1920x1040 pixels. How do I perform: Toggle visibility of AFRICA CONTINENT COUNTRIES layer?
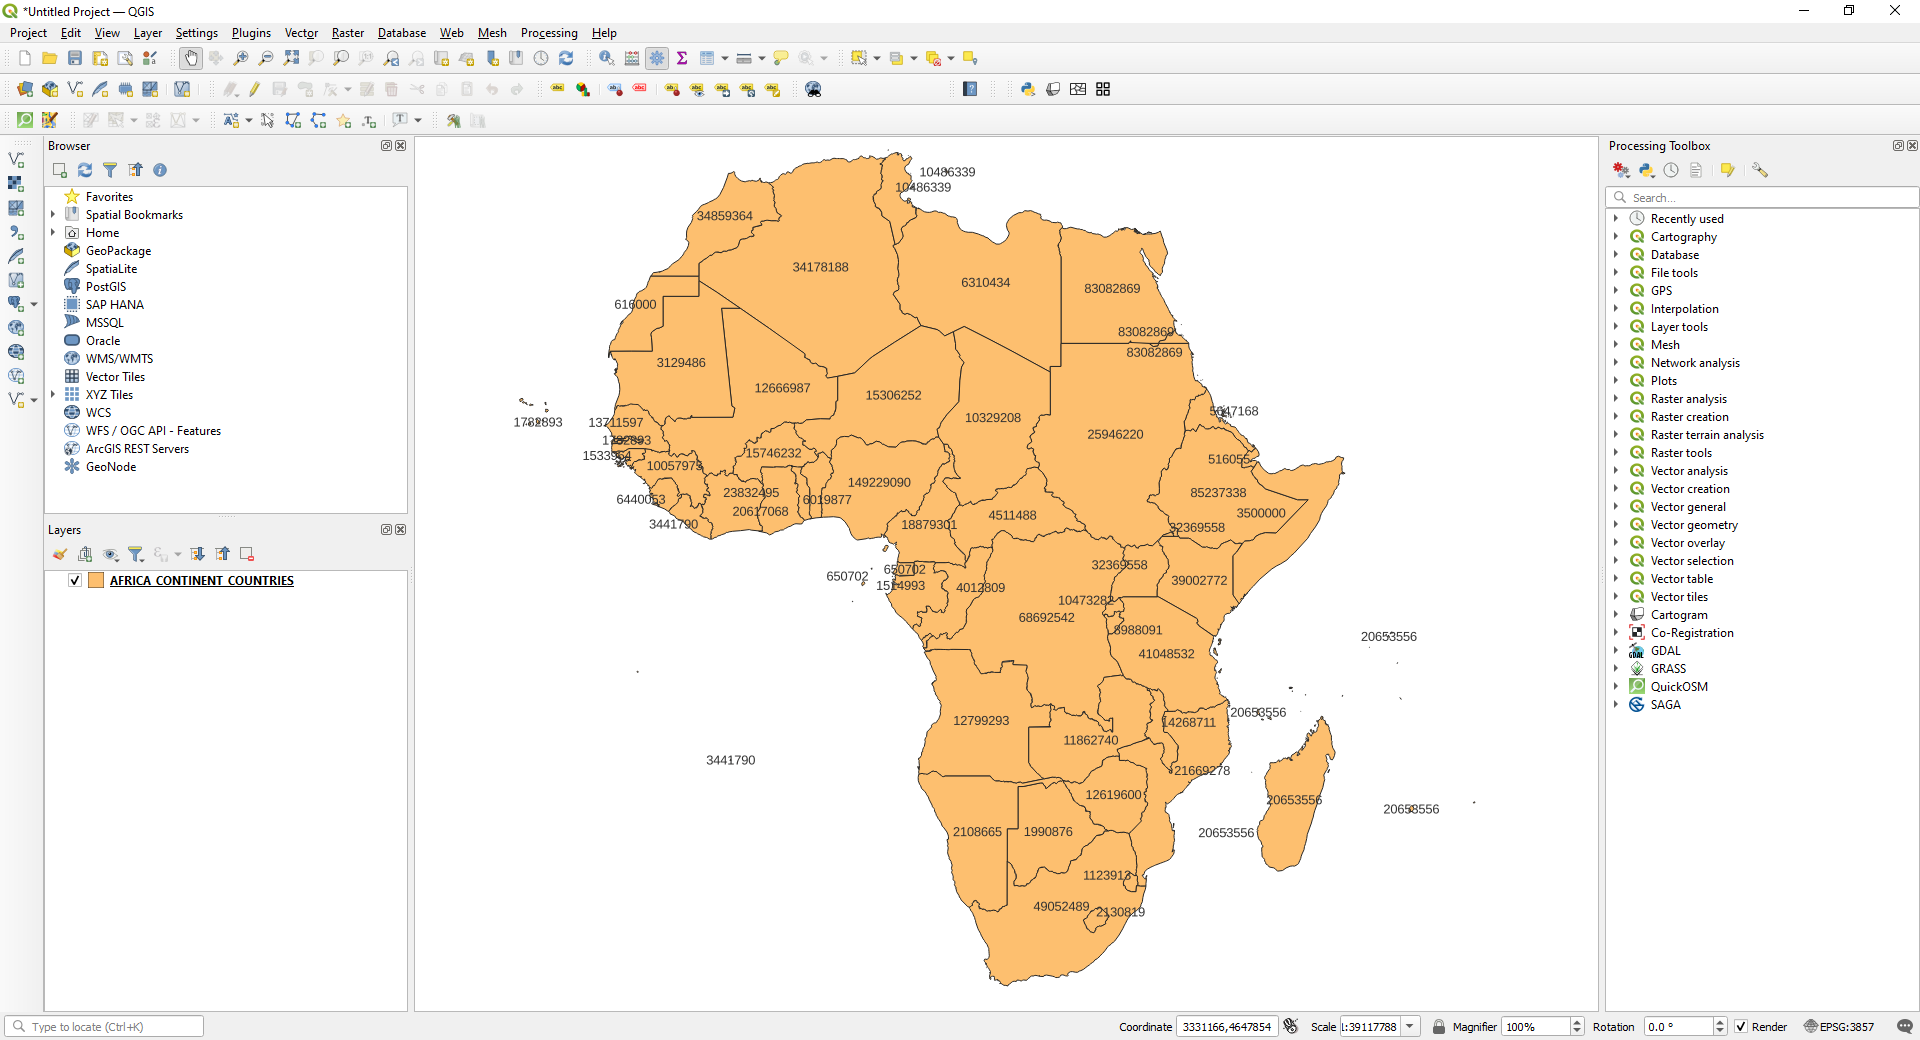click(x=75, y=580)
